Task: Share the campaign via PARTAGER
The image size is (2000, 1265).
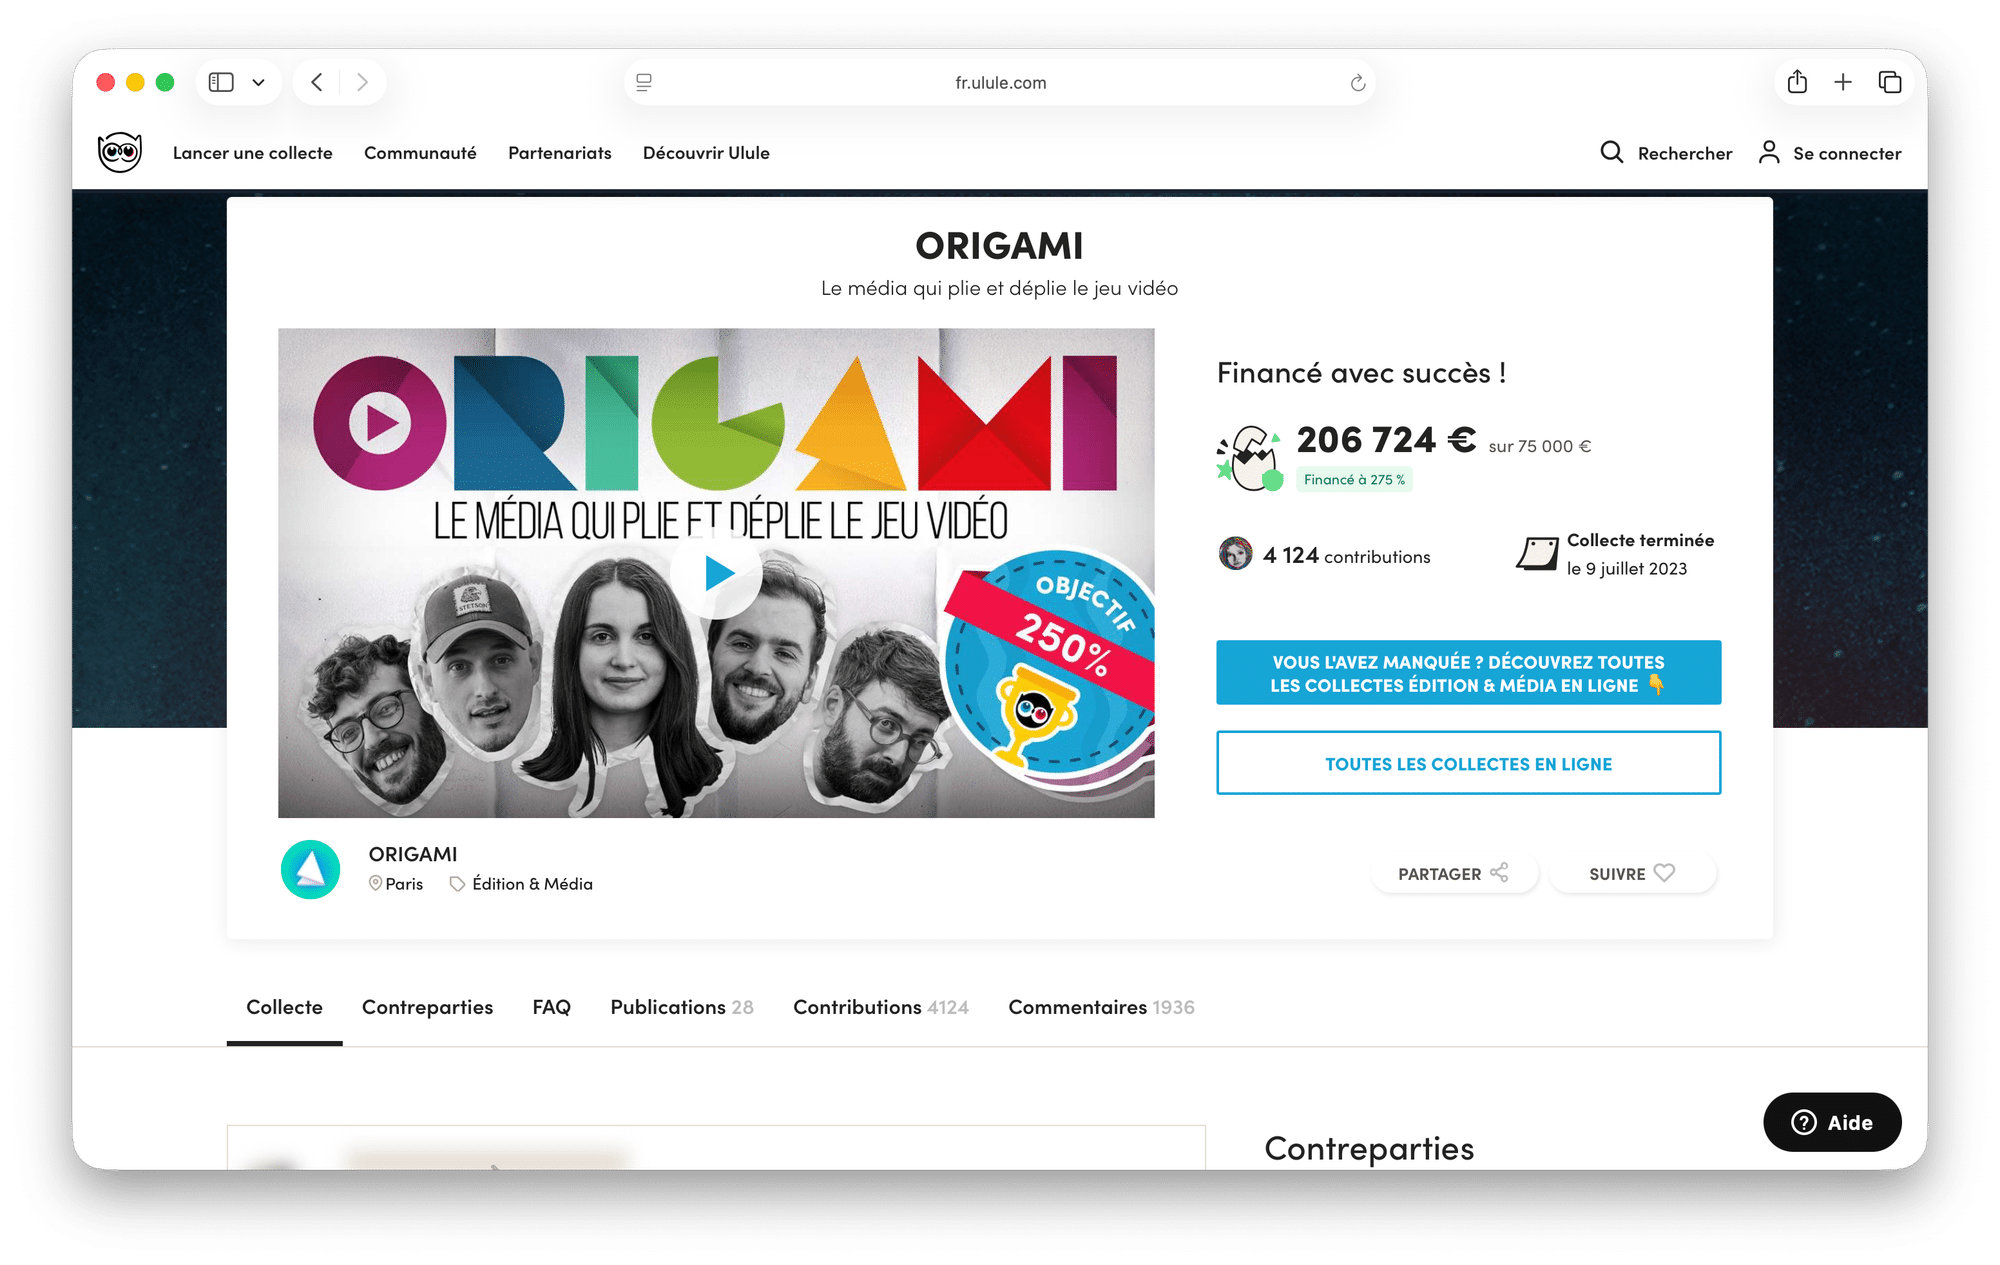Action: 1453,873
